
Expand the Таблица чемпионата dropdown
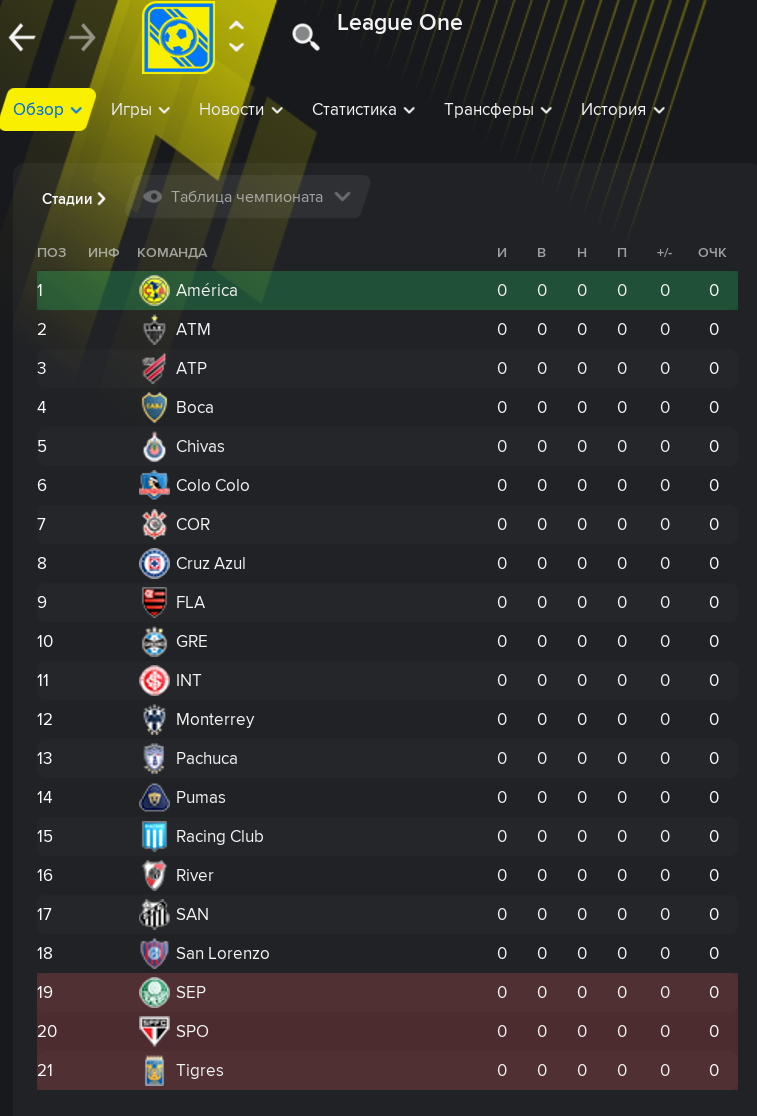(x=342, y=197)
